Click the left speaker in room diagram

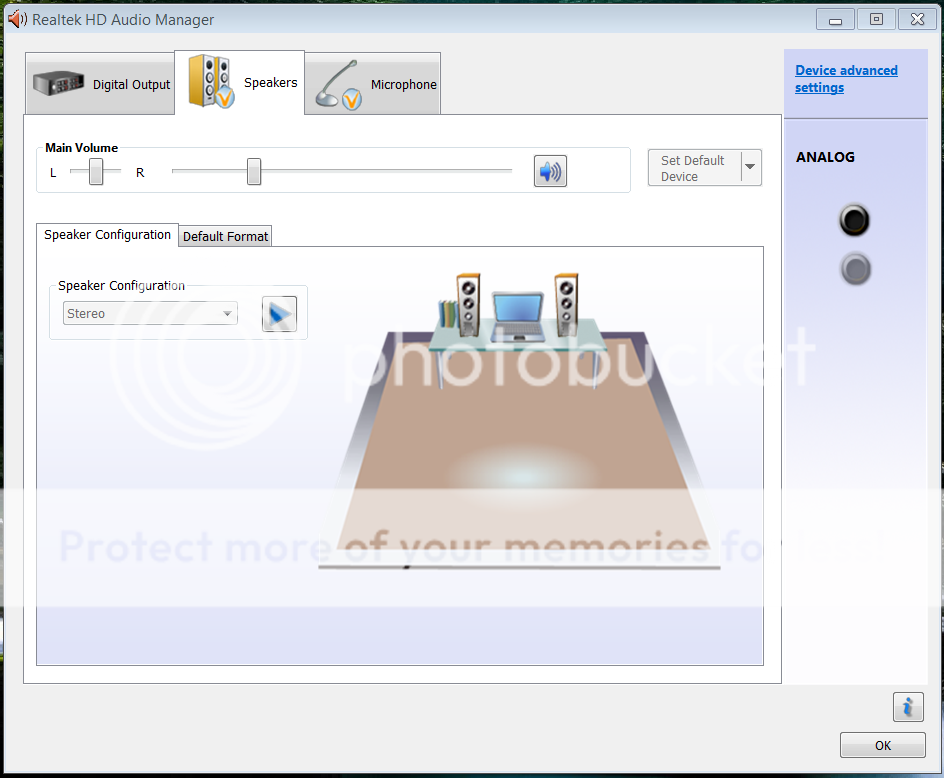point(467,303)
